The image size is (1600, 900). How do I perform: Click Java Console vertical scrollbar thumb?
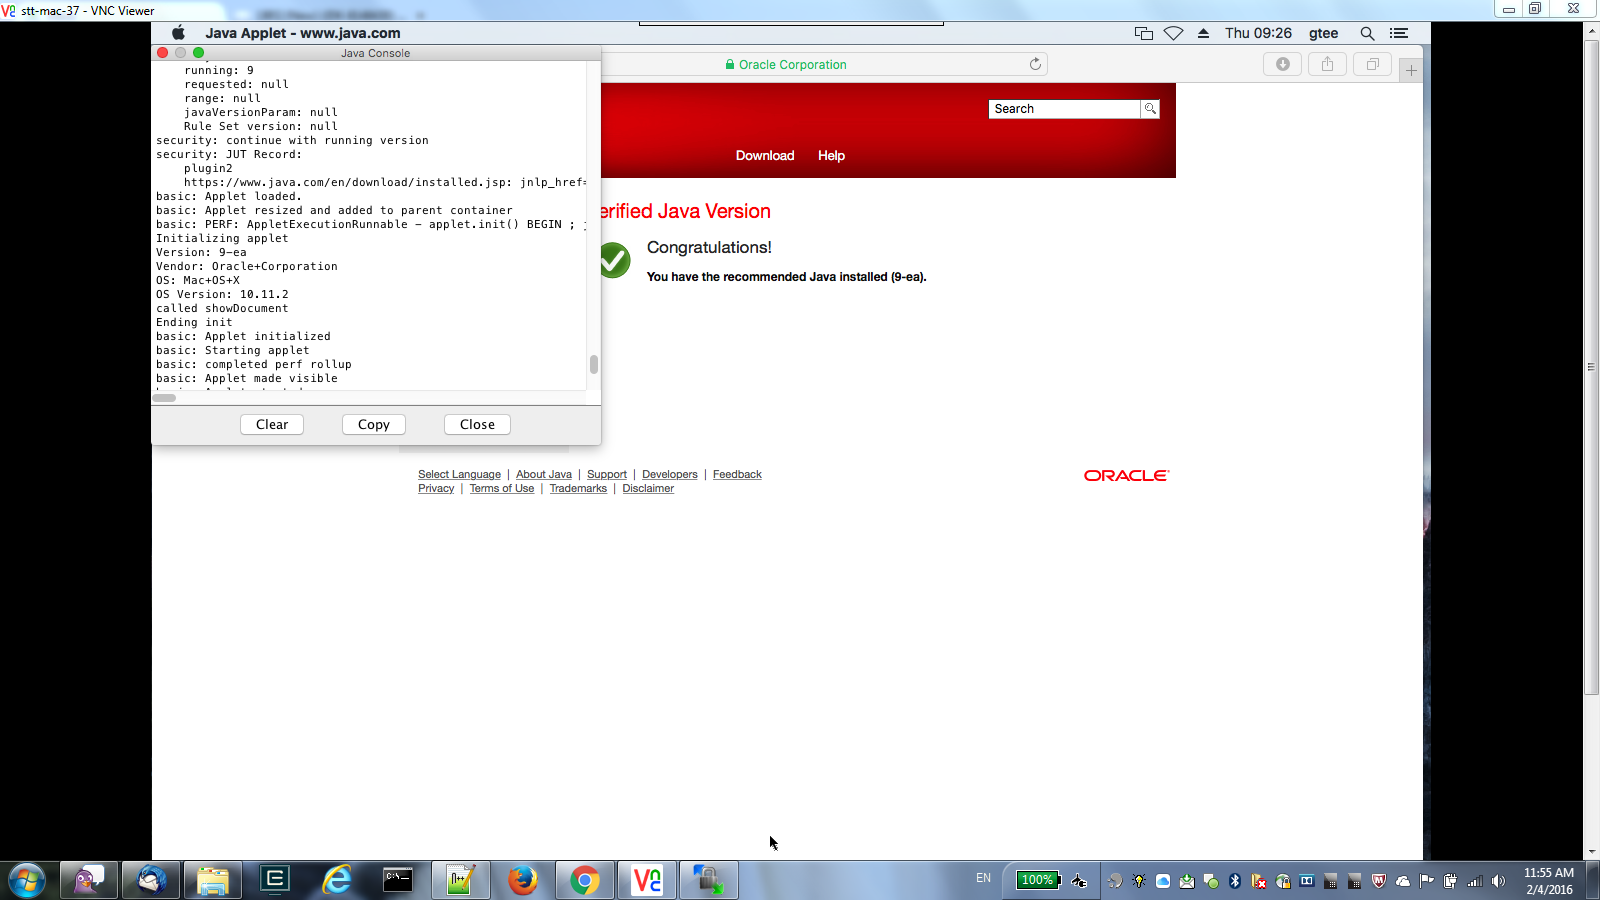(x=594, y=364)
